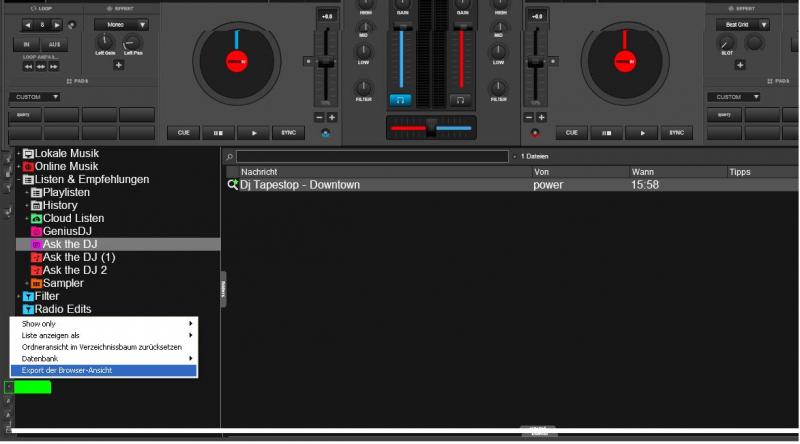Open the left deck CUSTOM pads dropdown
The height and width of the screenshot is (444, 800).
tap(35, 97)
